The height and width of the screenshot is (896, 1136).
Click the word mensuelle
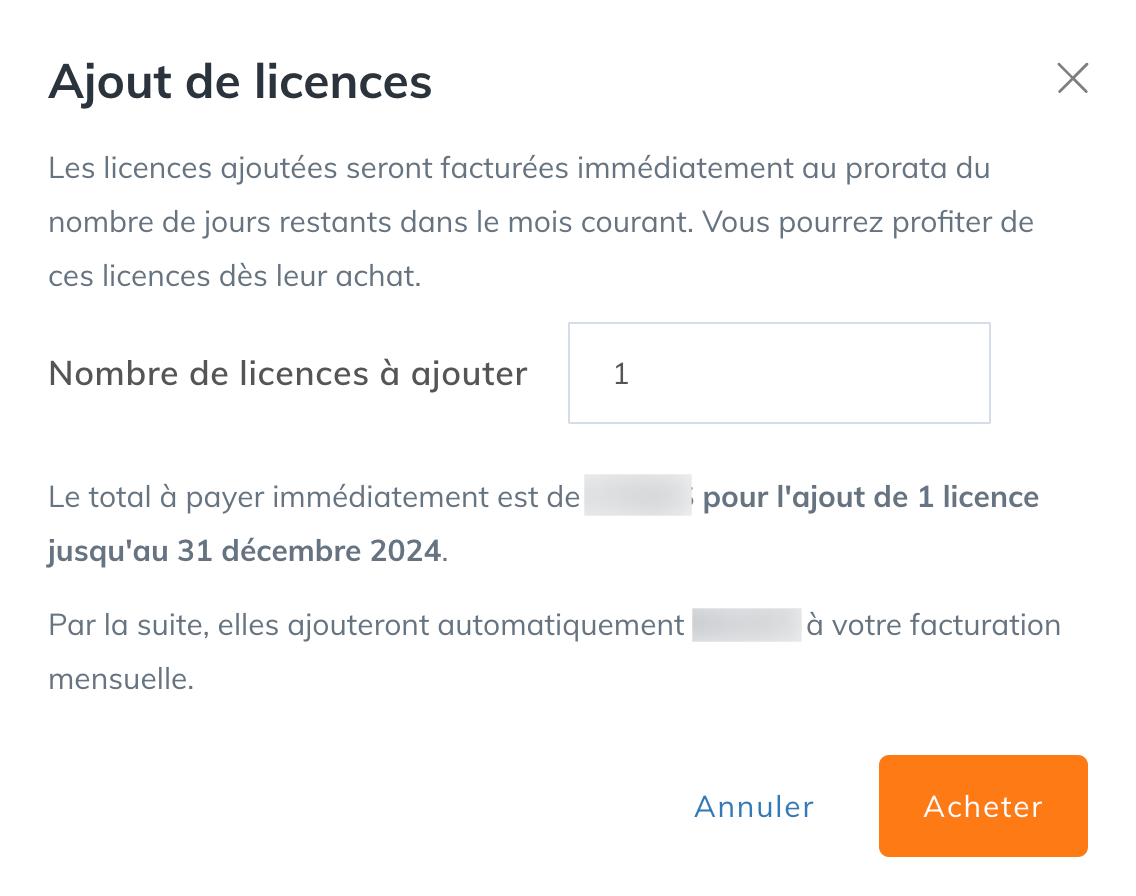(x=121, y=679)
